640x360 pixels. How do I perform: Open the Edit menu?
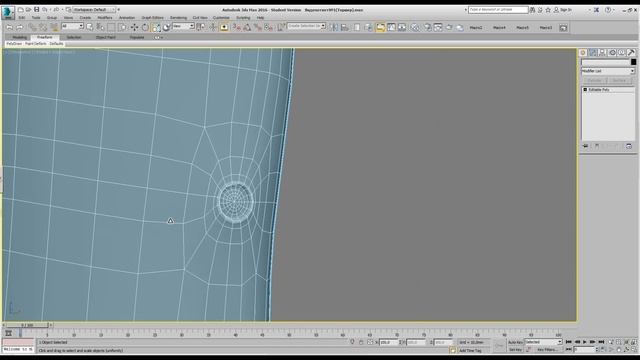point(22,18)
